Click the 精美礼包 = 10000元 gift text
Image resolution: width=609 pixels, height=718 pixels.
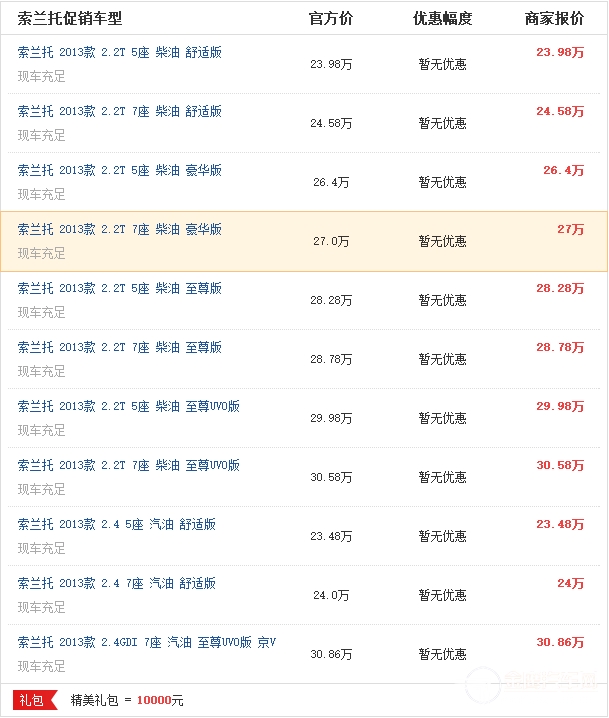pyautogui.click(x=127, y=701)
